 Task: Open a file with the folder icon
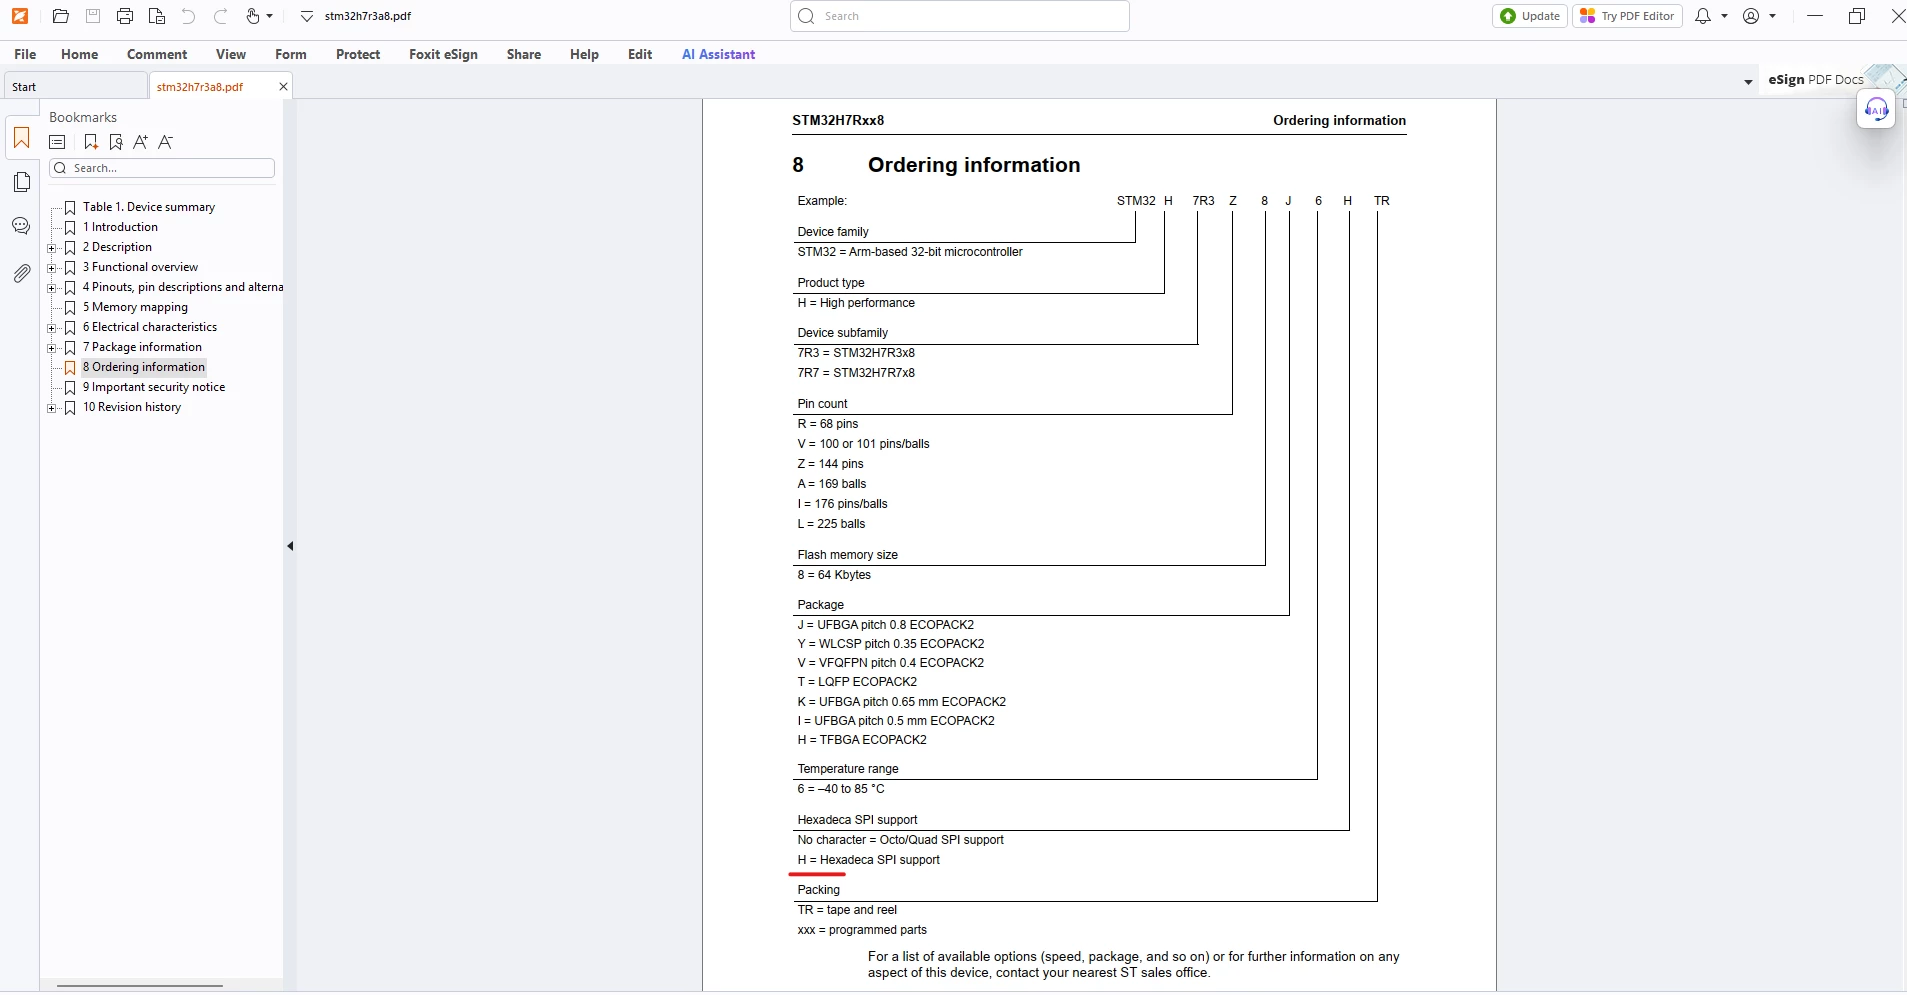61,16
